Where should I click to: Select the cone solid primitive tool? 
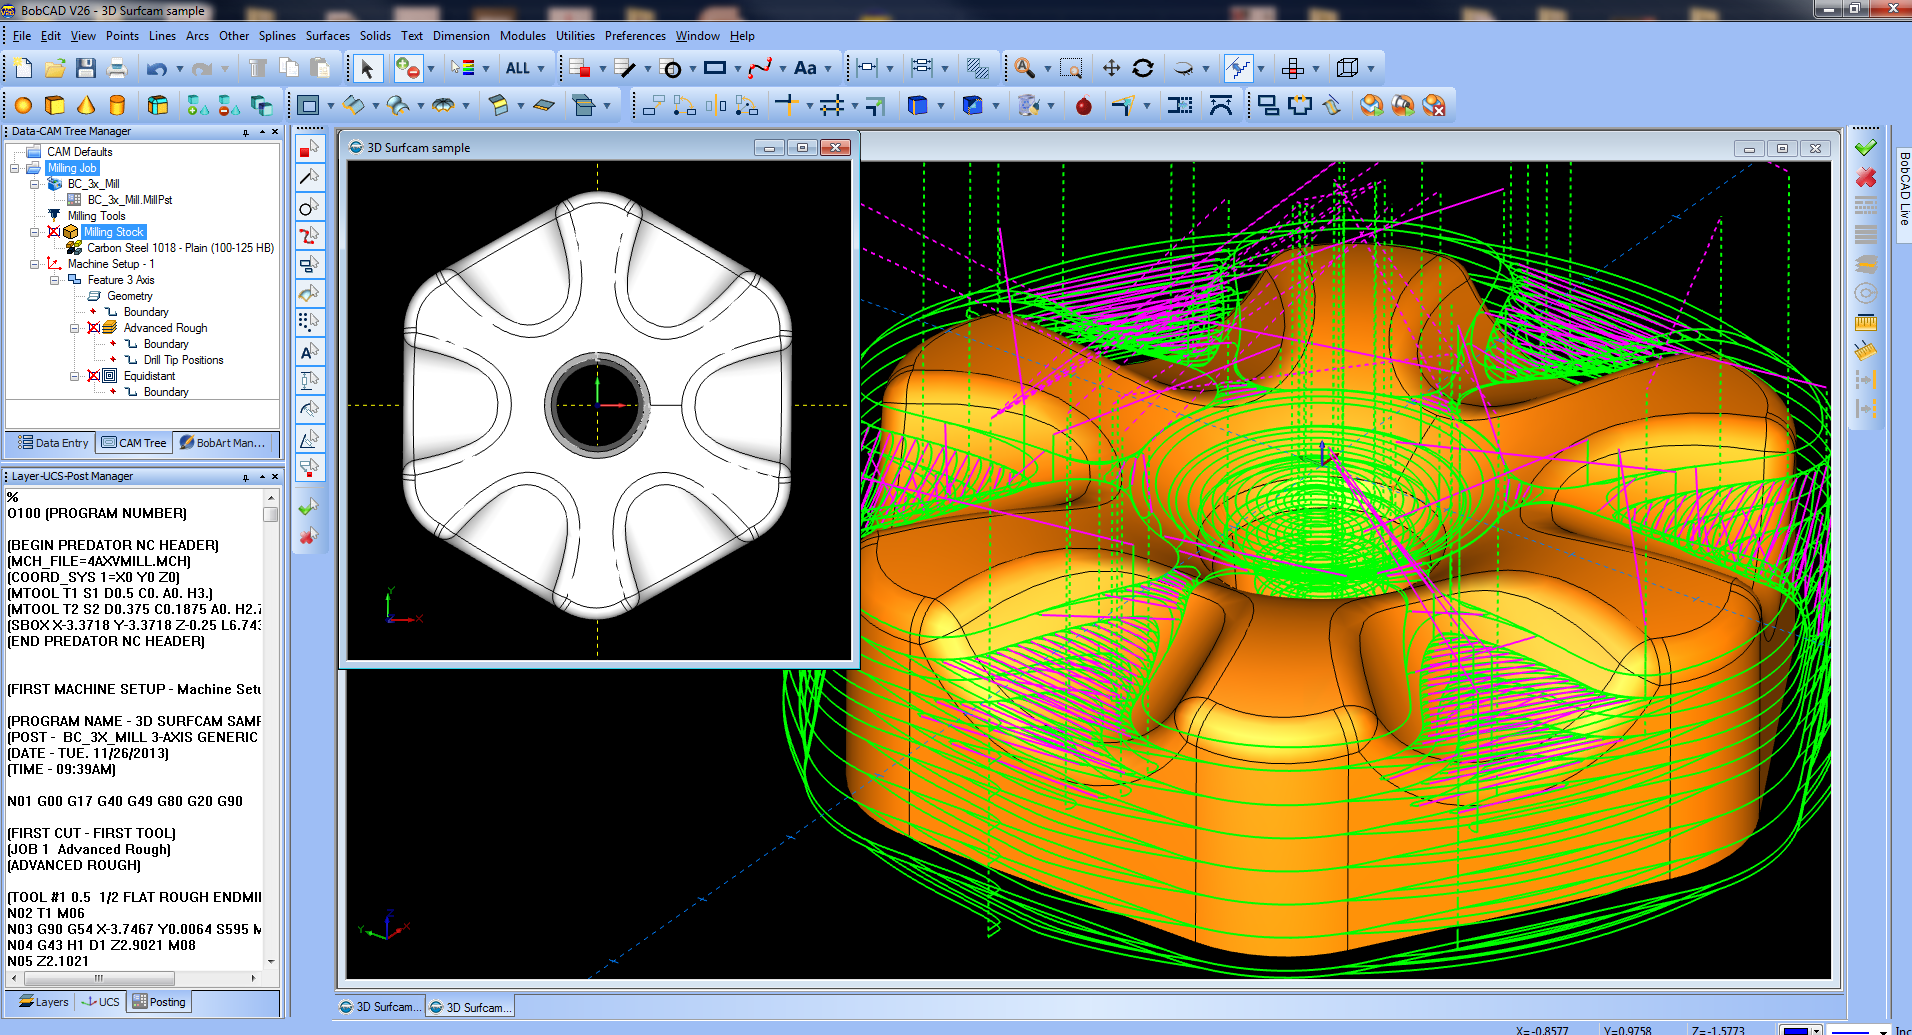[x=86, y=105]
